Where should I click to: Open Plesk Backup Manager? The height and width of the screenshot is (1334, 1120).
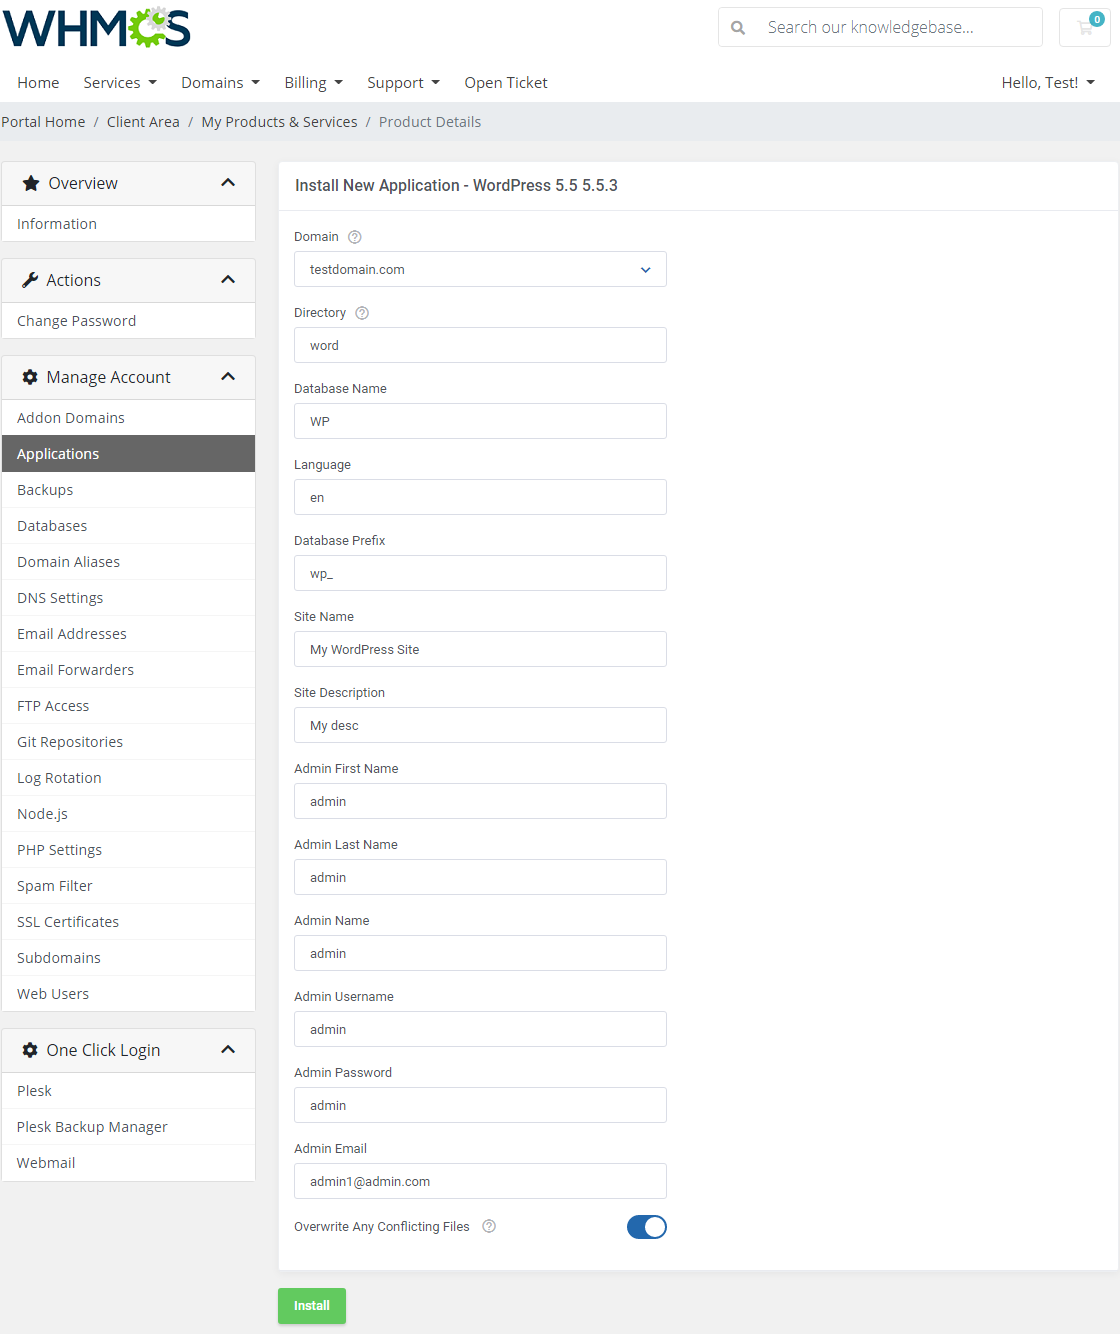coord(128,1127)
